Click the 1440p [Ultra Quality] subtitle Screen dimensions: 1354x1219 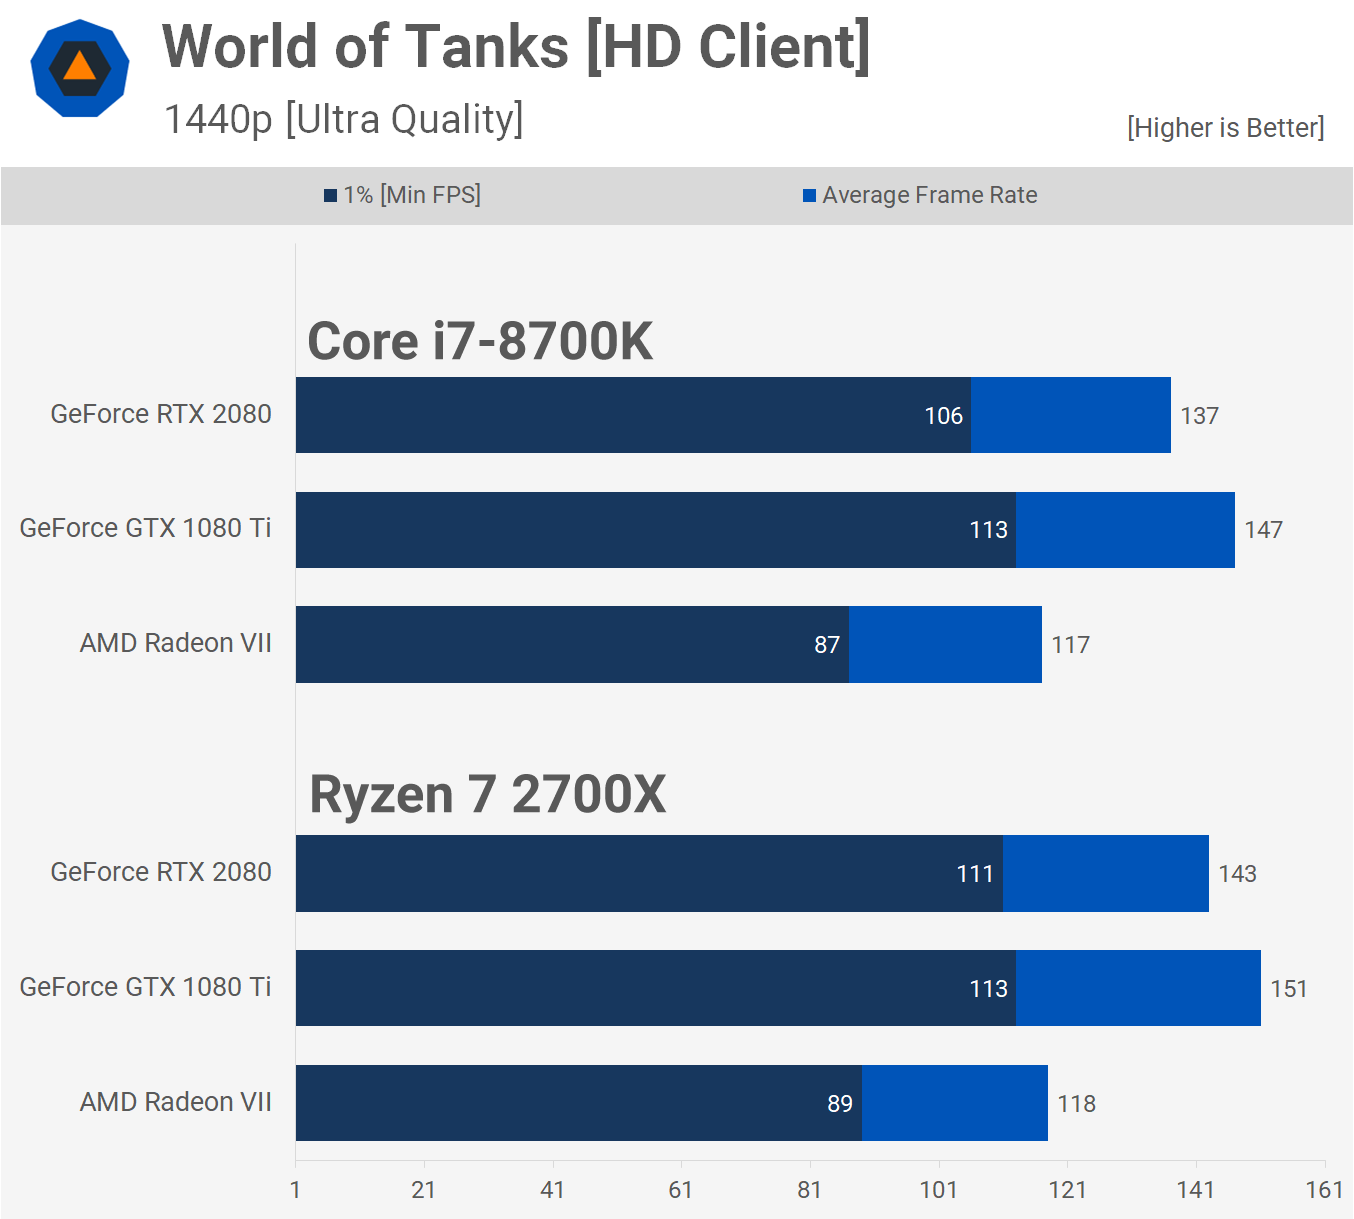(343, 119)
